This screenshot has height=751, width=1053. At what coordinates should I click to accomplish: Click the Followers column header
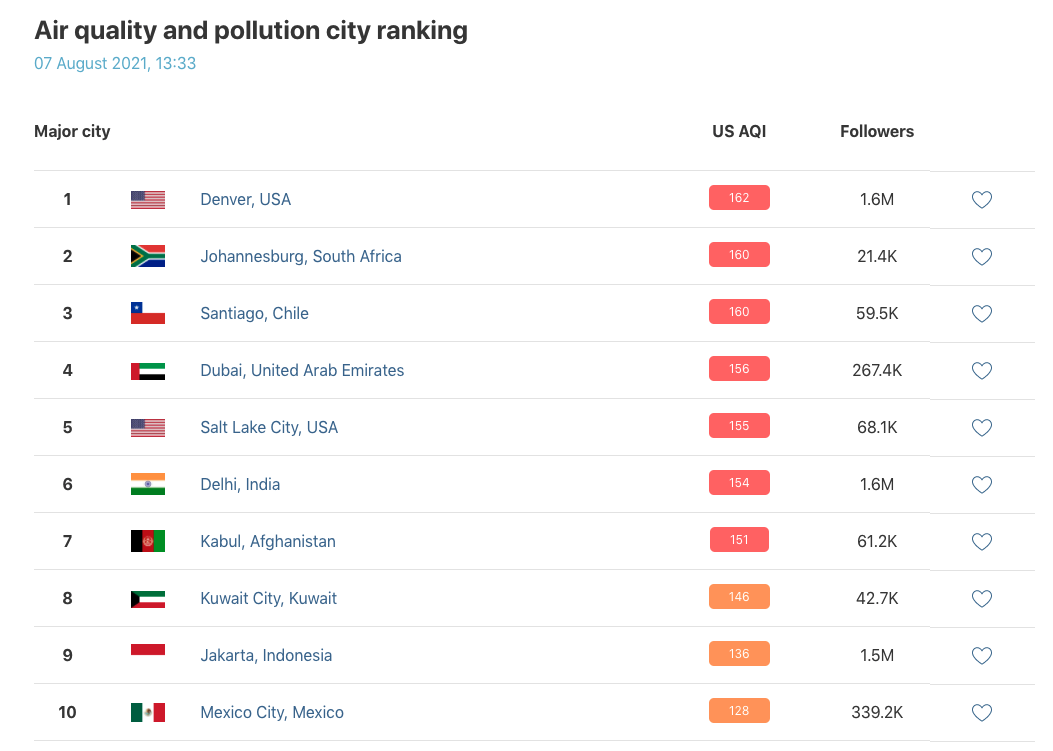[876, 131]
